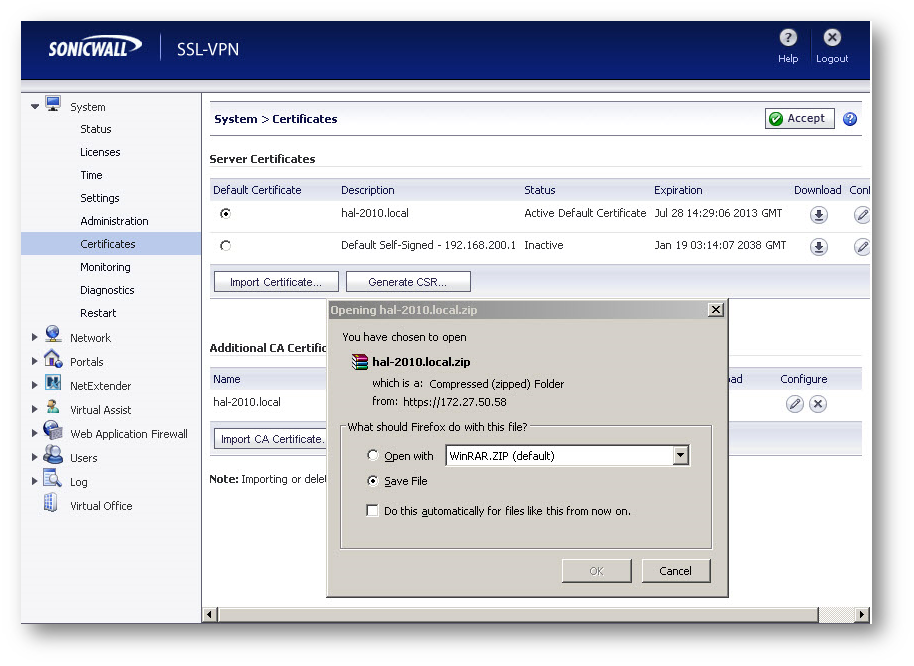The width and height of the screenshot is (914, 666).
Task: Click the Generate CSR button
Action: pos(407,281)
